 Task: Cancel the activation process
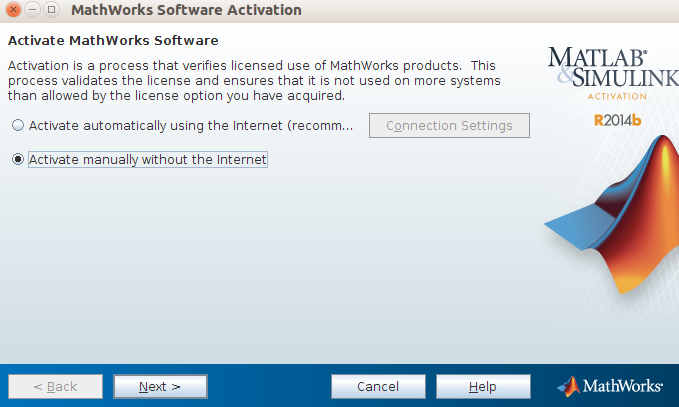tap(378, 386)
